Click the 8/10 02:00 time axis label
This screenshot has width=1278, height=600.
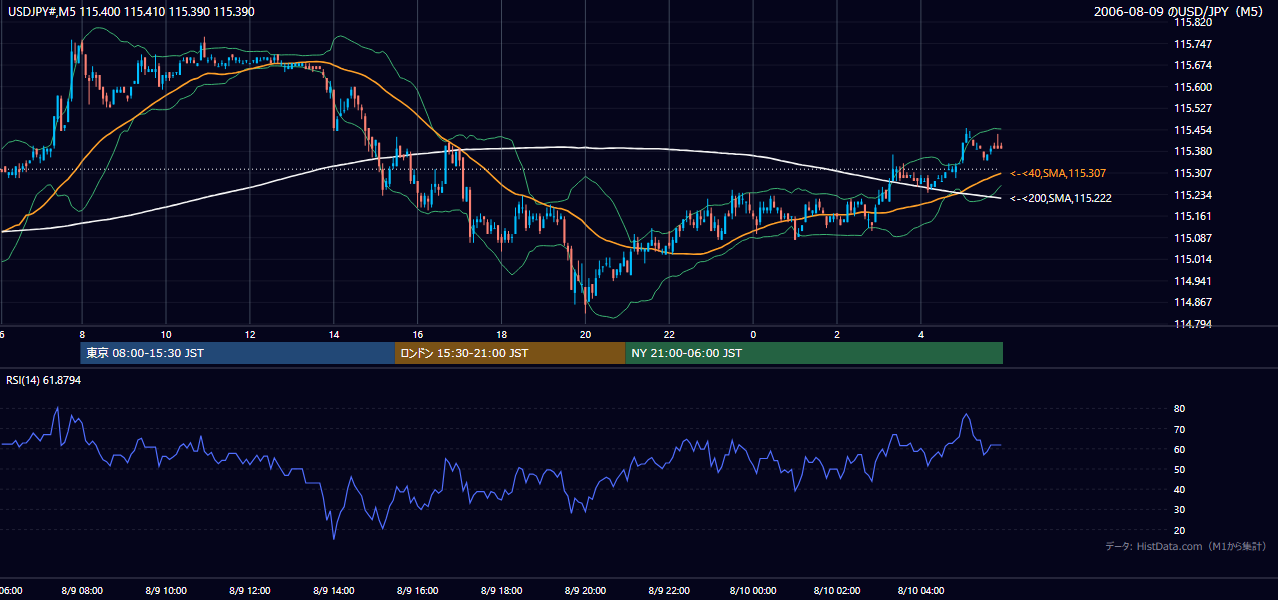(837, 591)
